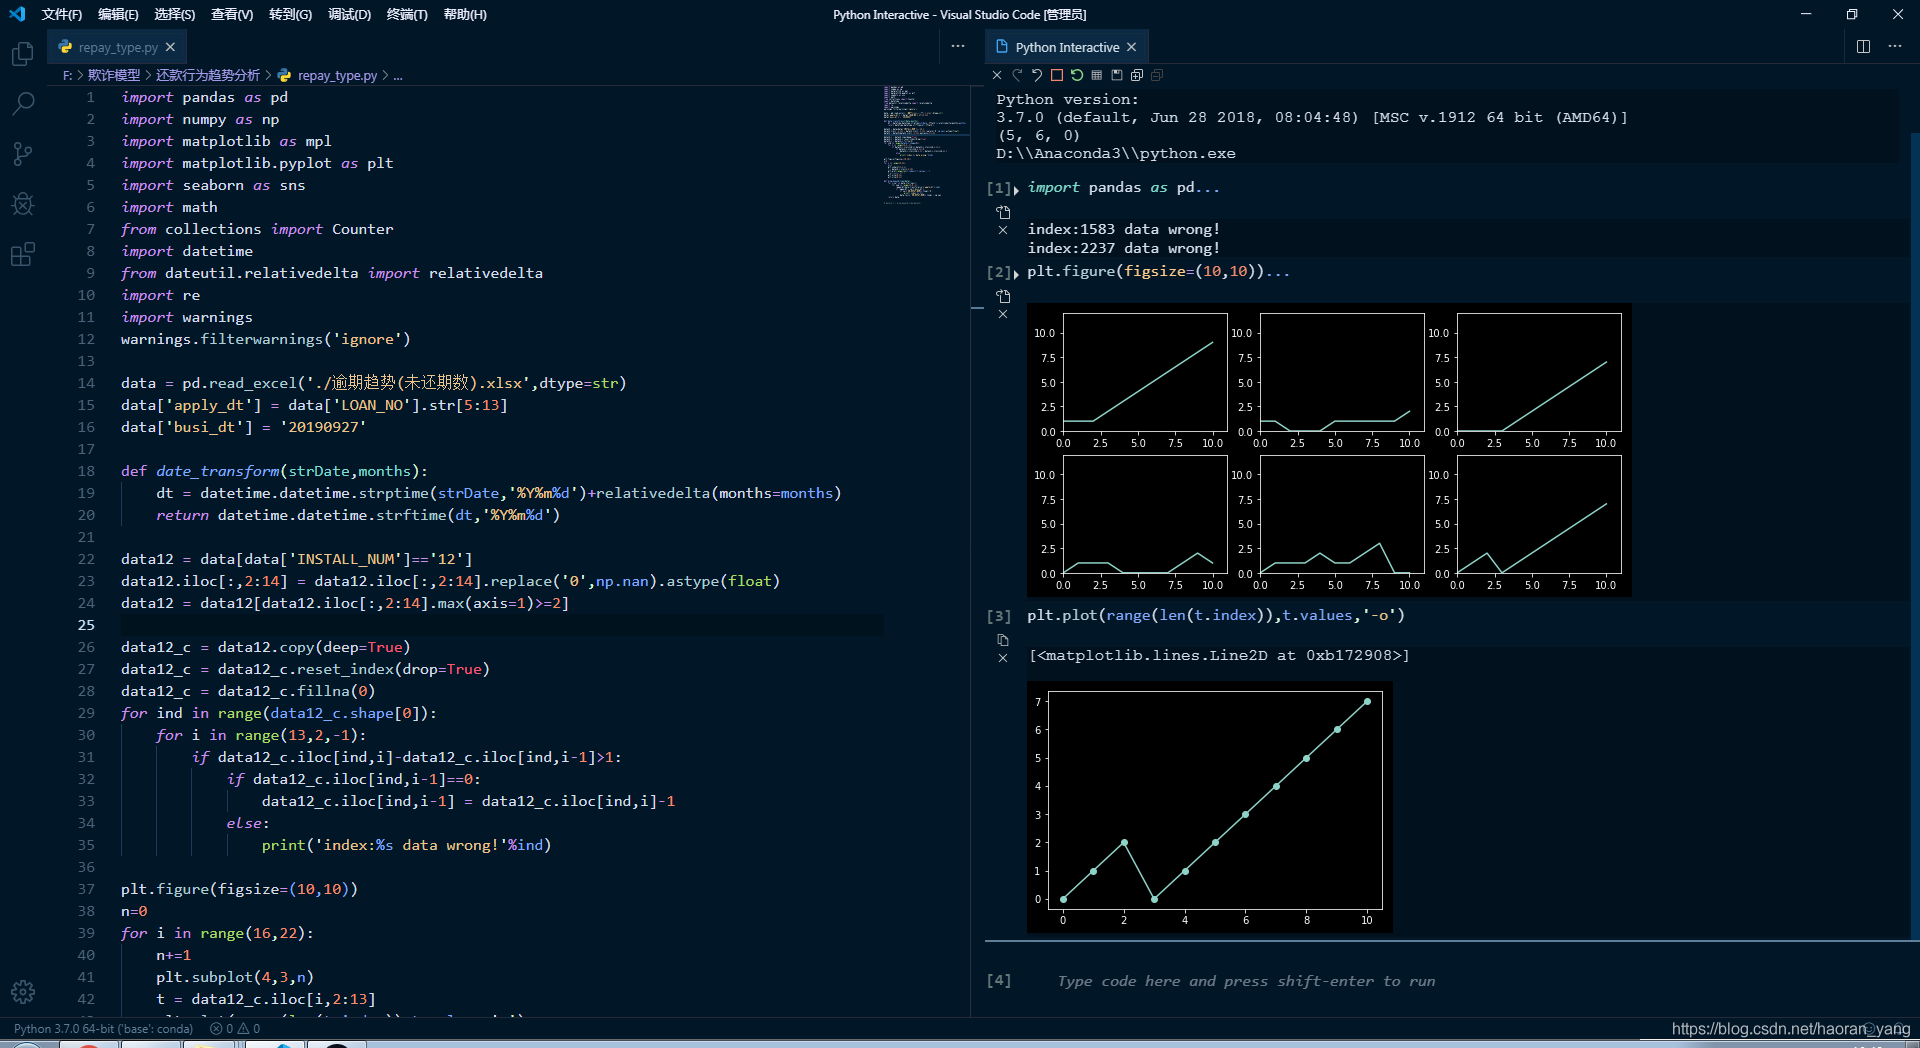Clear all cells in Python Interactive toolbar
This screenshot has height=1048, width=1920.
tap(997, 75)
